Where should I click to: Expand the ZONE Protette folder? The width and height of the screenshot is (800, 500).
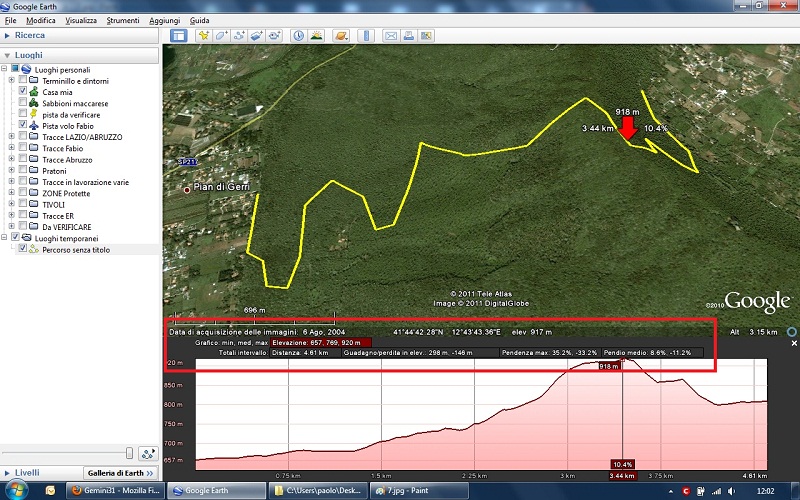11,192
